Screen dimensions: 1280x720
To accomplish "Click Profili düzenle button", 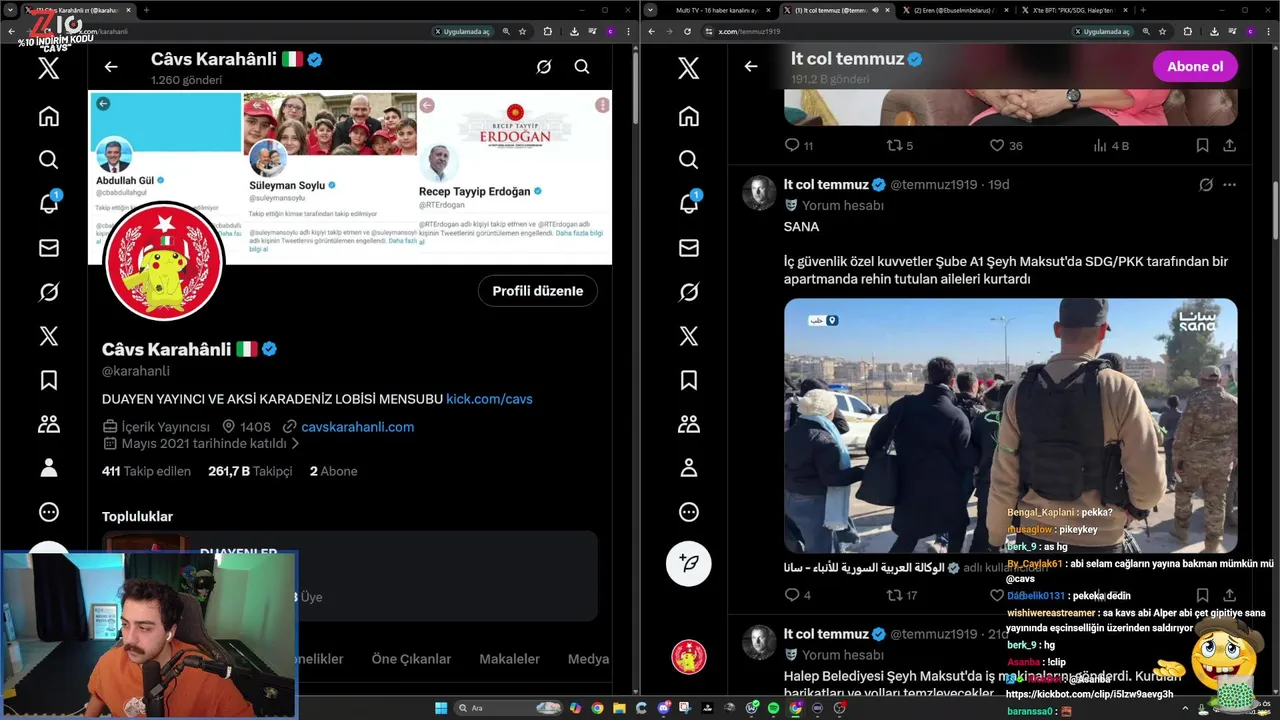I will click(x=537, y=291).
